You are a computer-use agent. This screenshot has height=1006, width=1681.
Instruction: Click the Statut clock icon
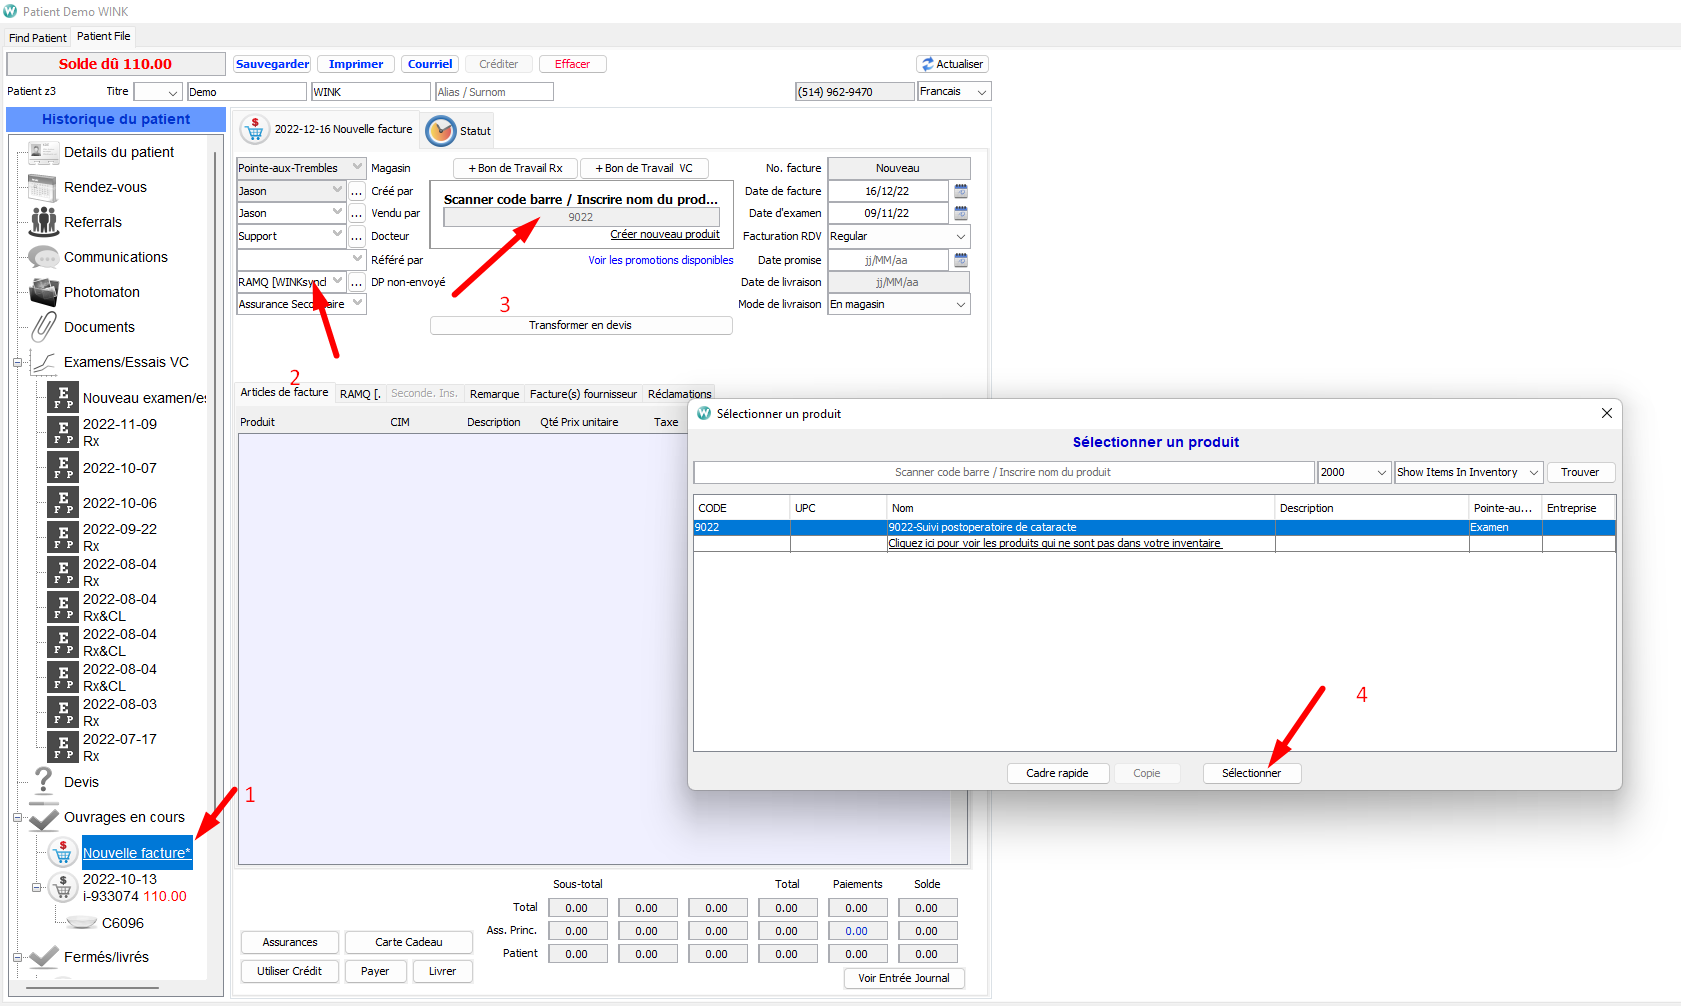pos(440,131)
